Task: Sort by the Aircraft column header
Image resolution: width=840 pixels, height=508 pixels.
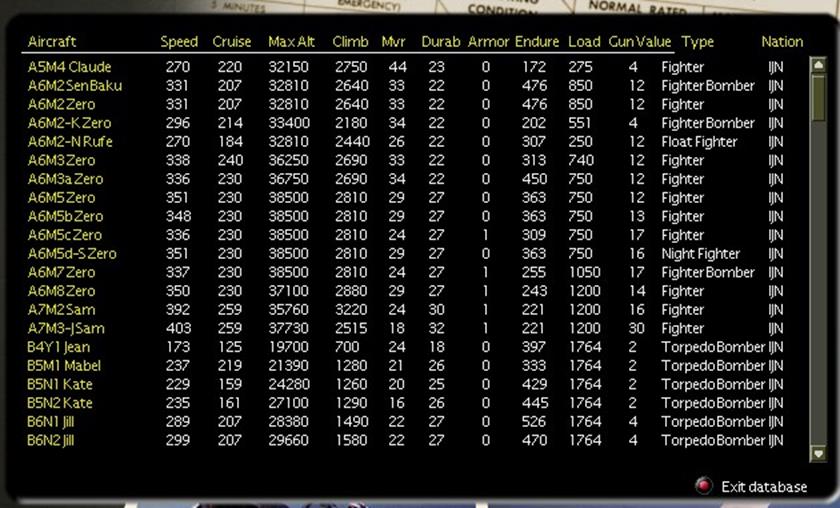Action: pyautogui.click(x=52, y=42)
